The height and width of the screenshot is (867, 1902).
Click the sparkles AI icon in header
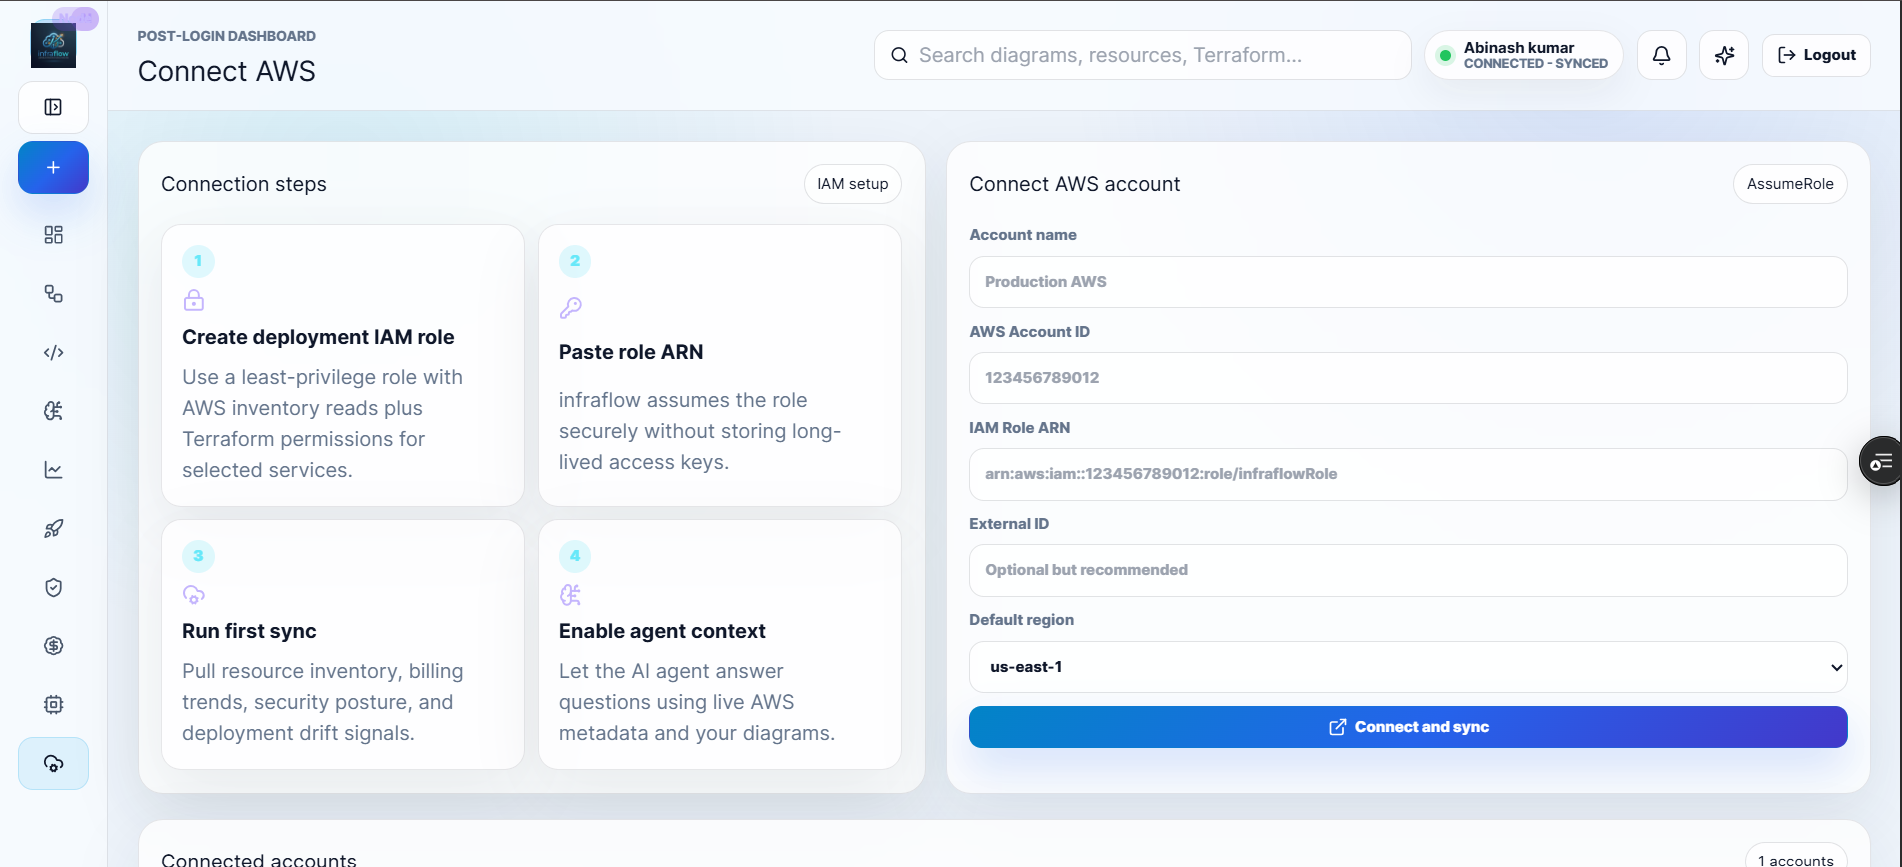click(x=1724, y=55)
